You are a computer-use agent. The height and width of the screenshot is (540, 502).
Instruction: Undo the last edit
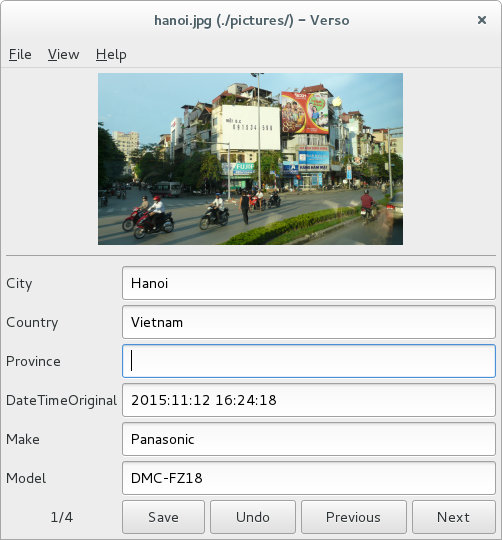(253, 517)
